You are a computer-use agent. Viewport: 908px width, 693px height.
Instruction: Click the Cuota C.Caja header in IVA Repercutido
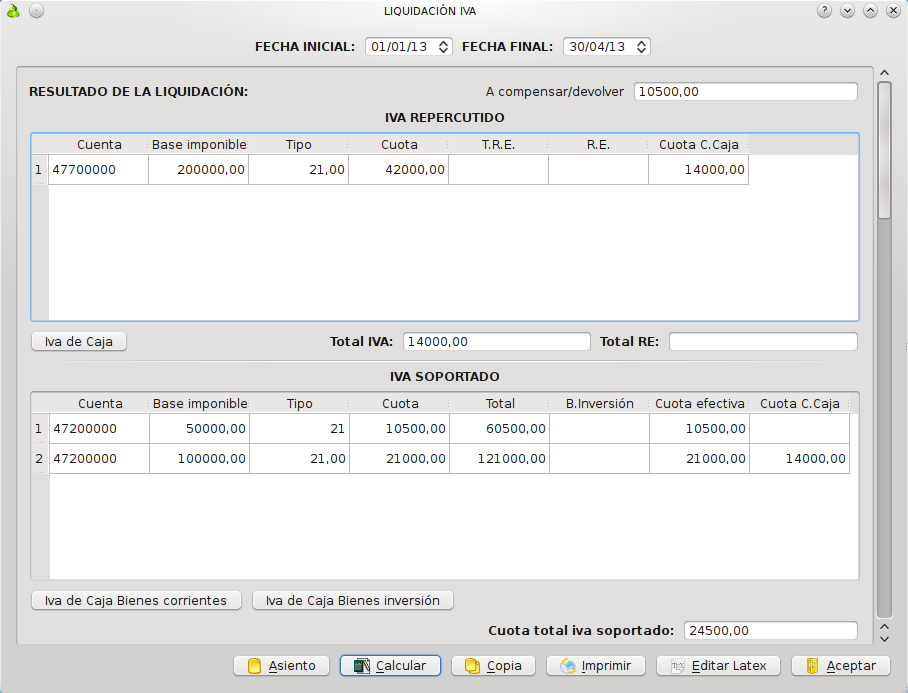698,145
